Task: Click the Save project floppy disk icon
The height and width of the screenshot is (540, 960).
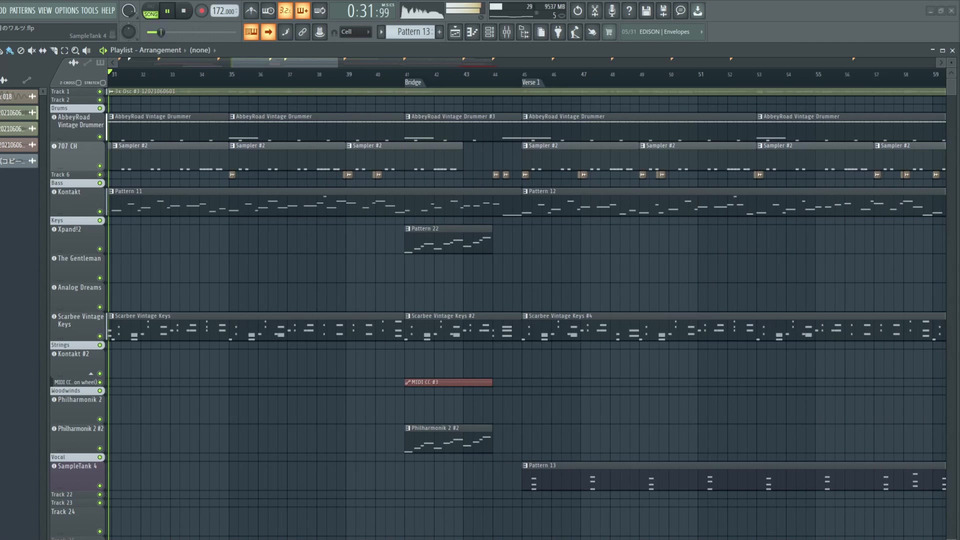Action: [x=646, y=11]
